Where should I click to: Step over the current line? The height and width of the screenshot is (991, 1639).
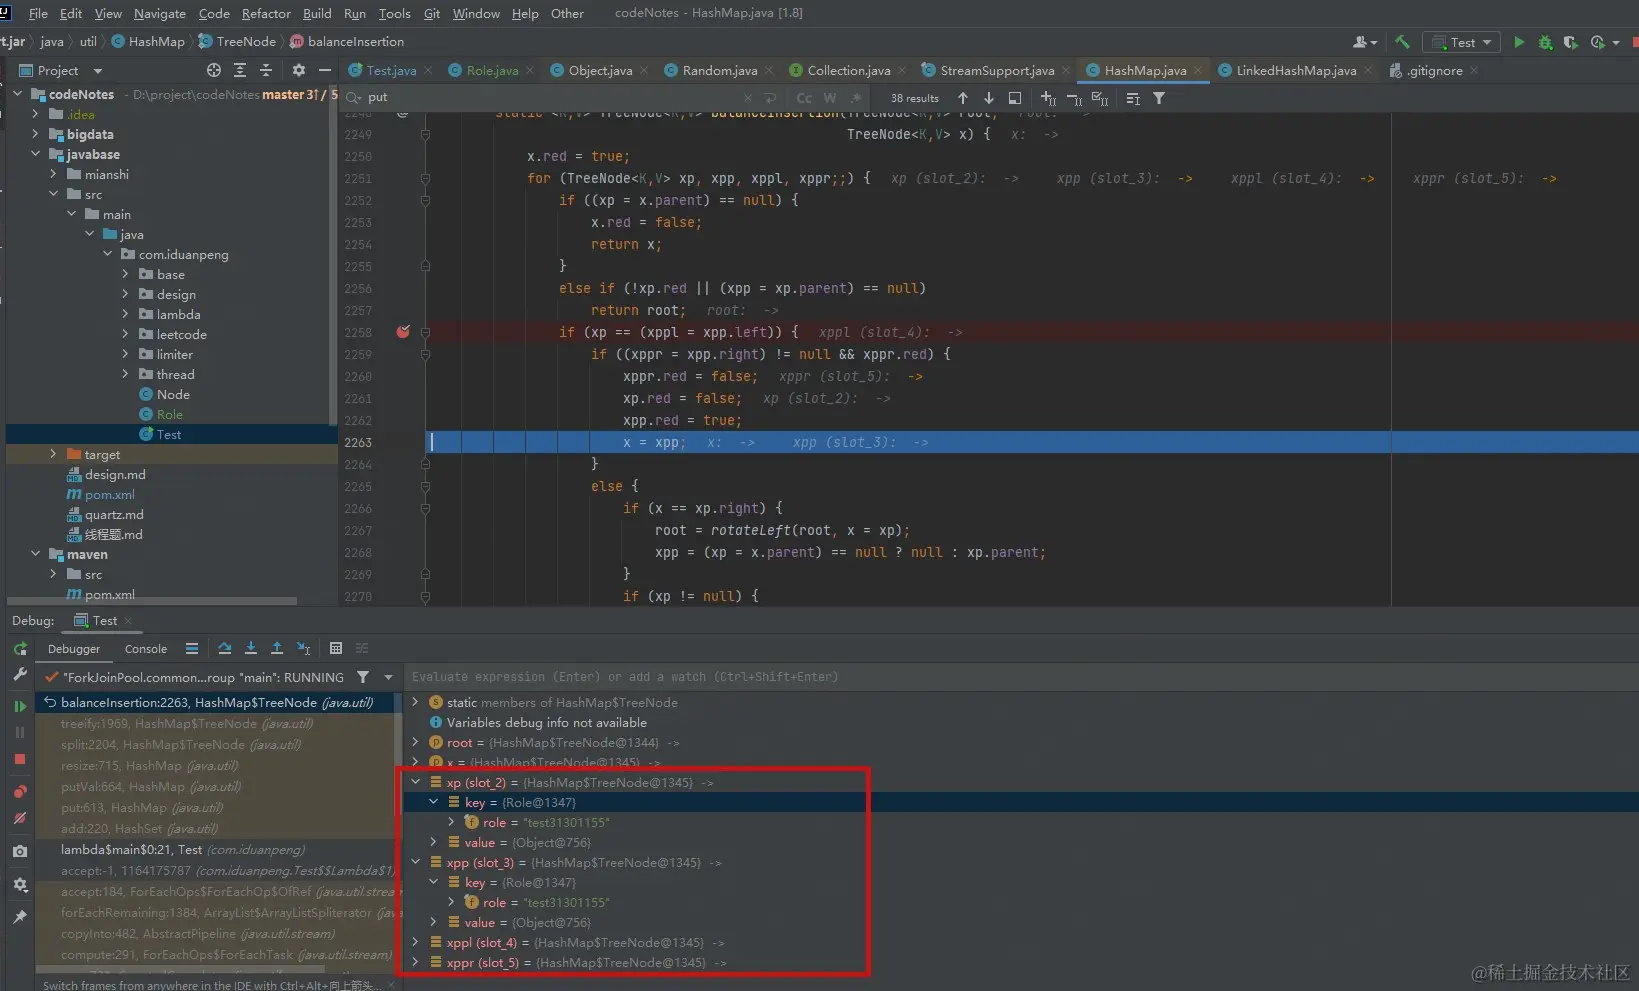pyautogui.click(x=225, y=648)
